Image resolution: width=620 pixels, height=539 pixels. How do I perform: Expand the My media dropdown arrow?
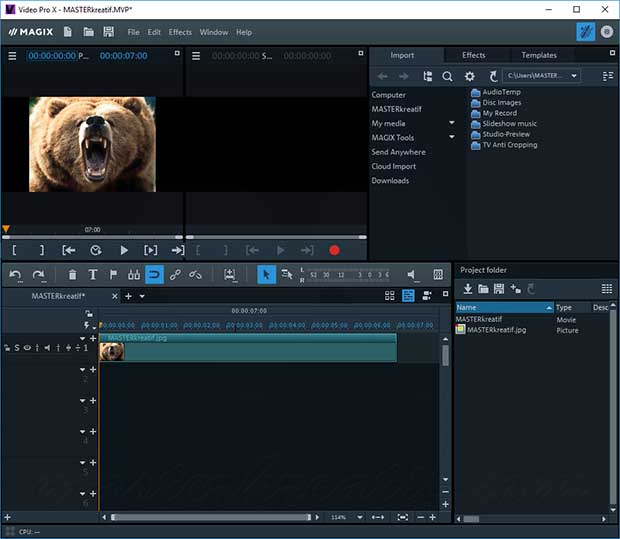tap(452, 123)
